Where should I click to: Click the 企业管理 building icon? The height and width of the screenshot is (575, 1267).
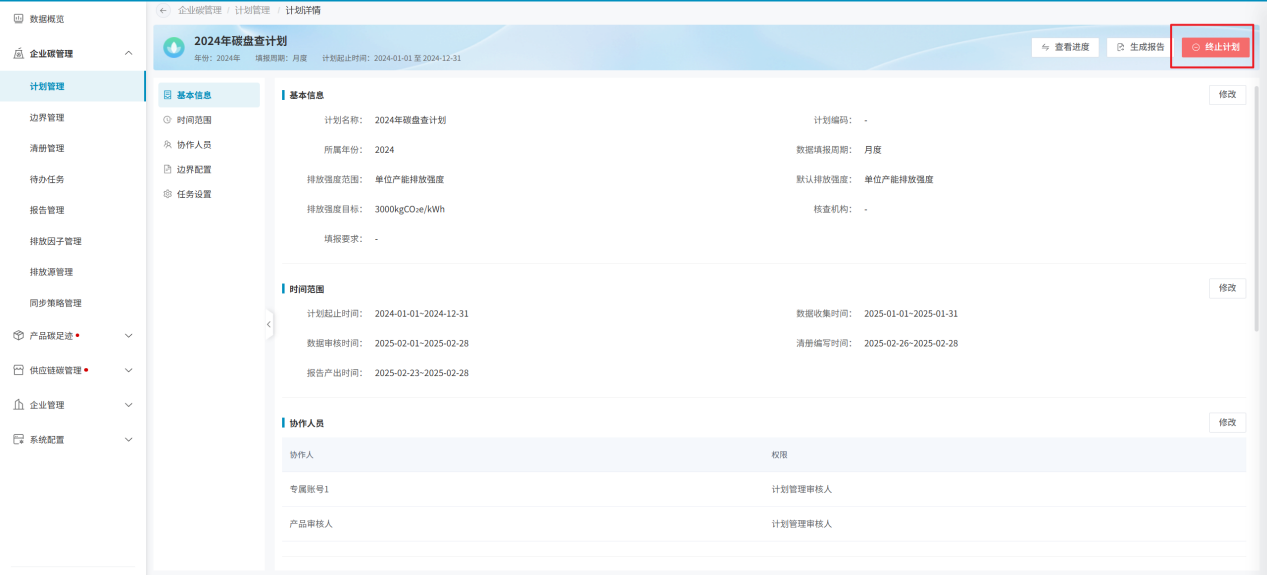pos(18,405)
